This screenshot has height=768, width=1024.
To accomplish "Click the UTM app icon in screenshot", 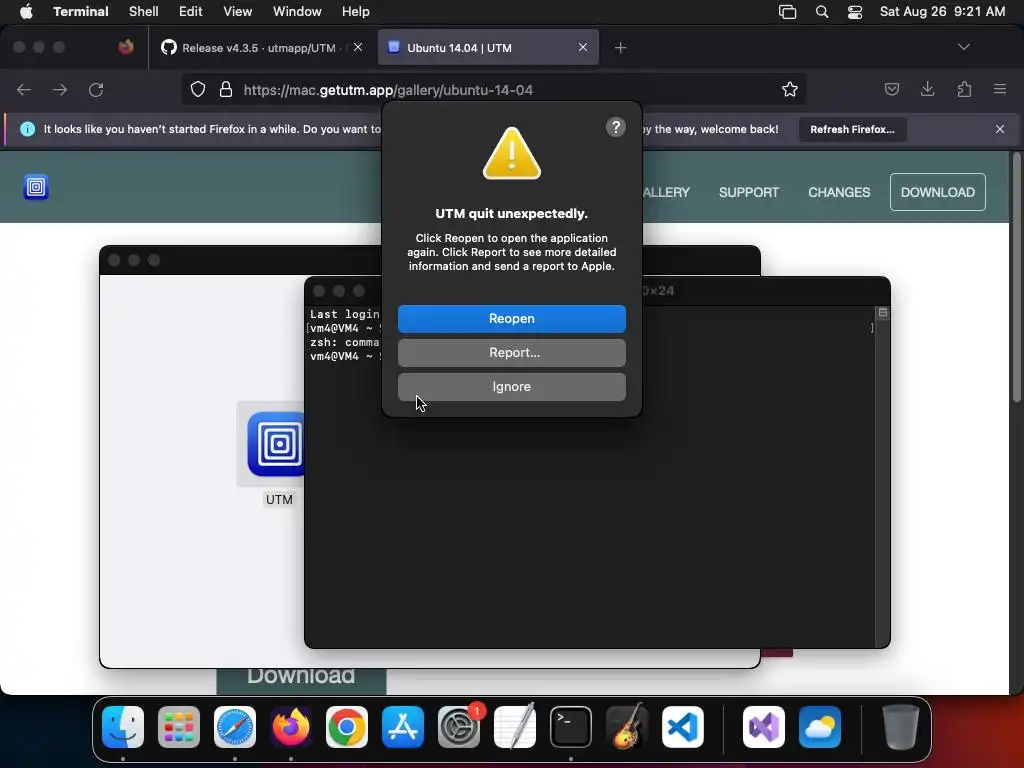I will (278, 444).
